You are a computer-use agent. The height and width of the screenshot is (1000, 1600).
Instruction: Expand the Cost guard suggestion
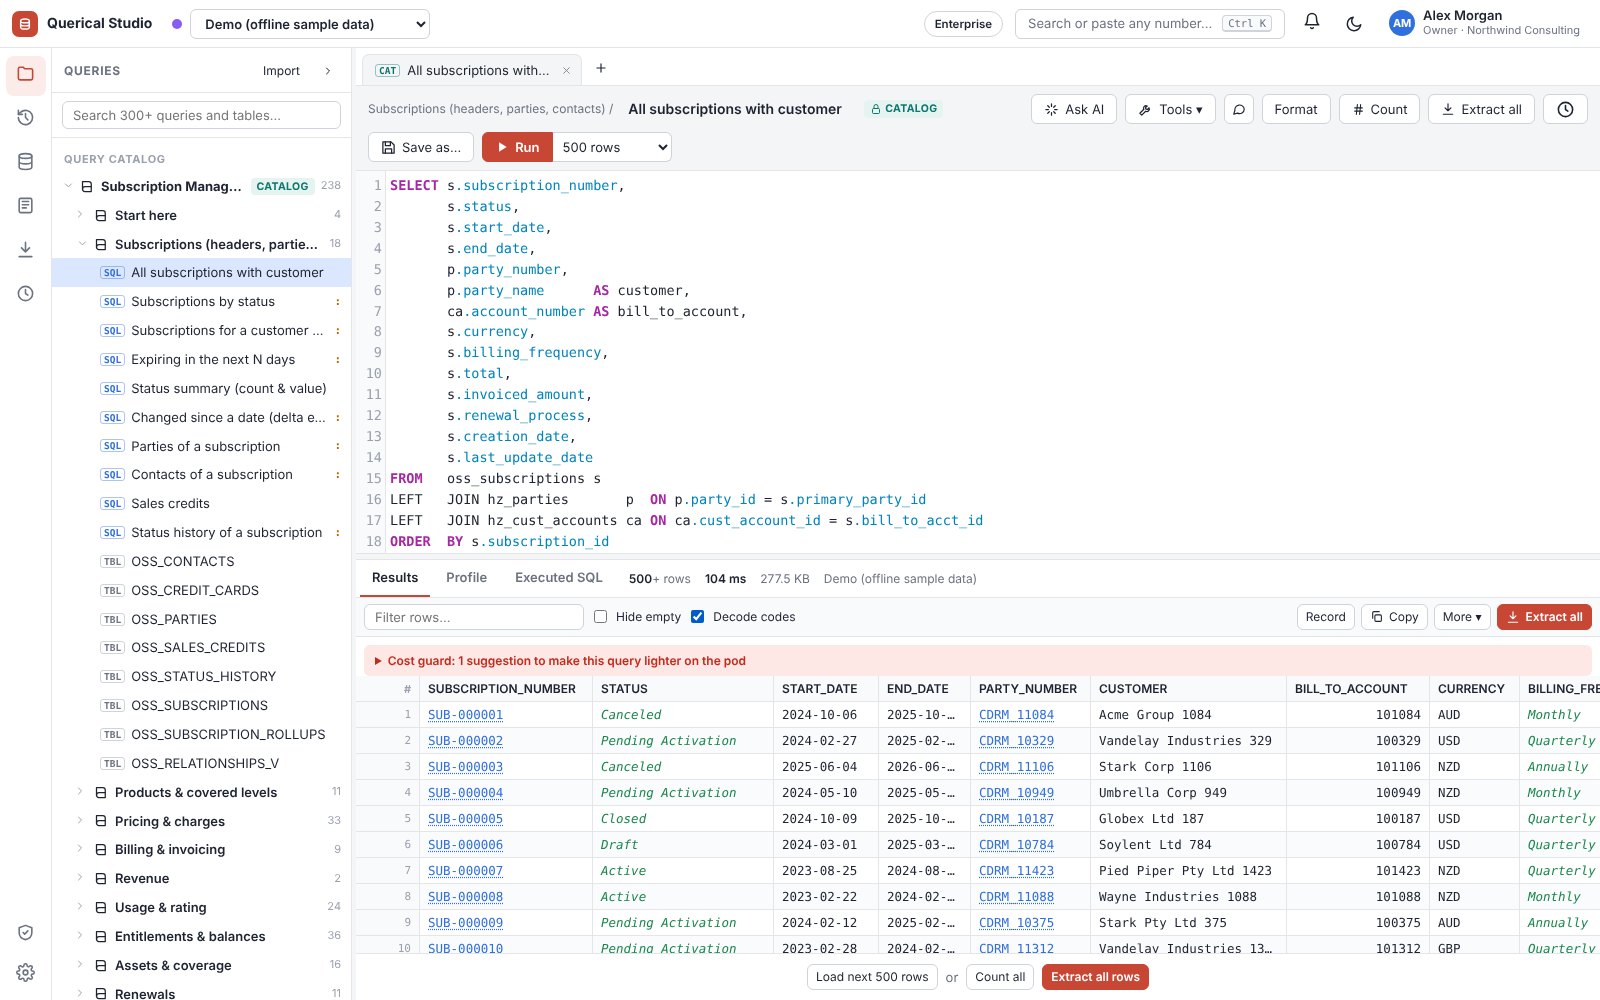pyautogui.click(x=978, y=661)
